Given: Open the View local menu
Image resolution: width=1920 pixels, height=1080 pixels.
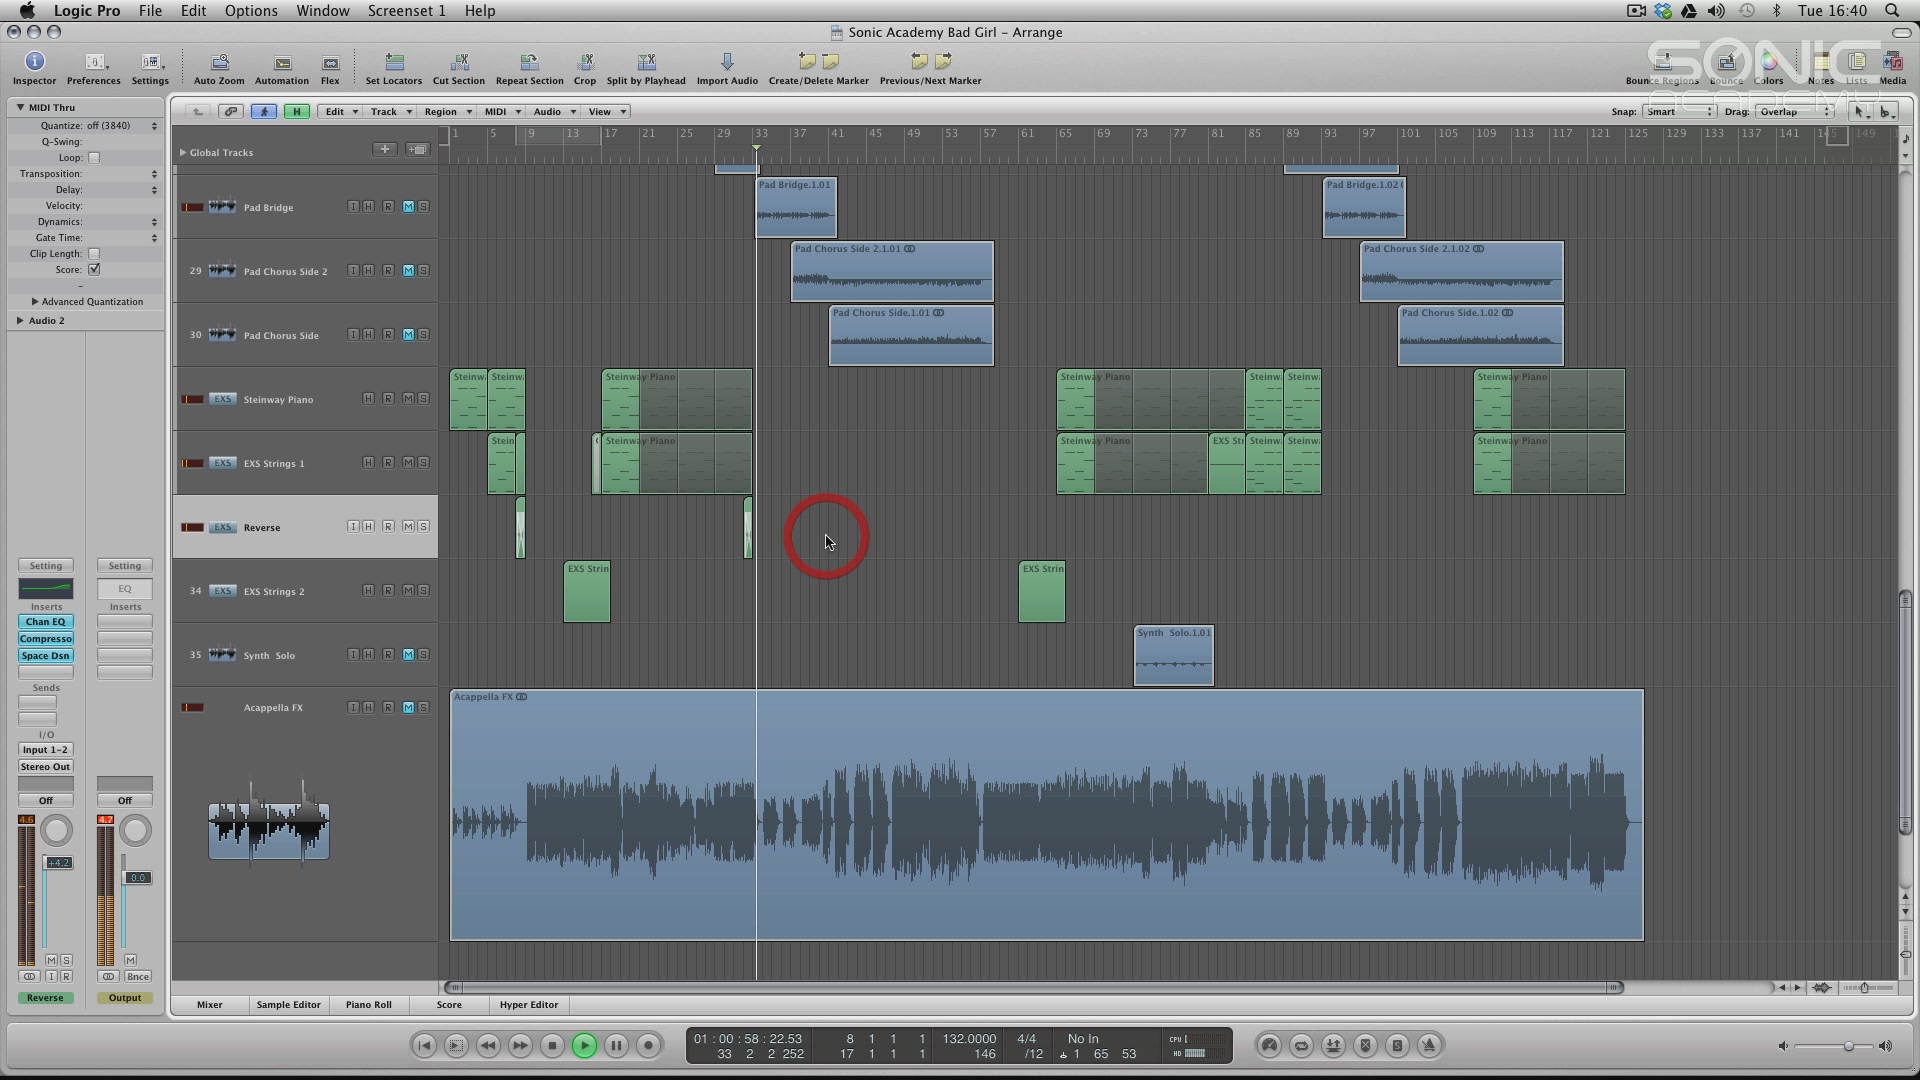Looking at the screenshot, I should pyautogui.click(x=607, y=111).
